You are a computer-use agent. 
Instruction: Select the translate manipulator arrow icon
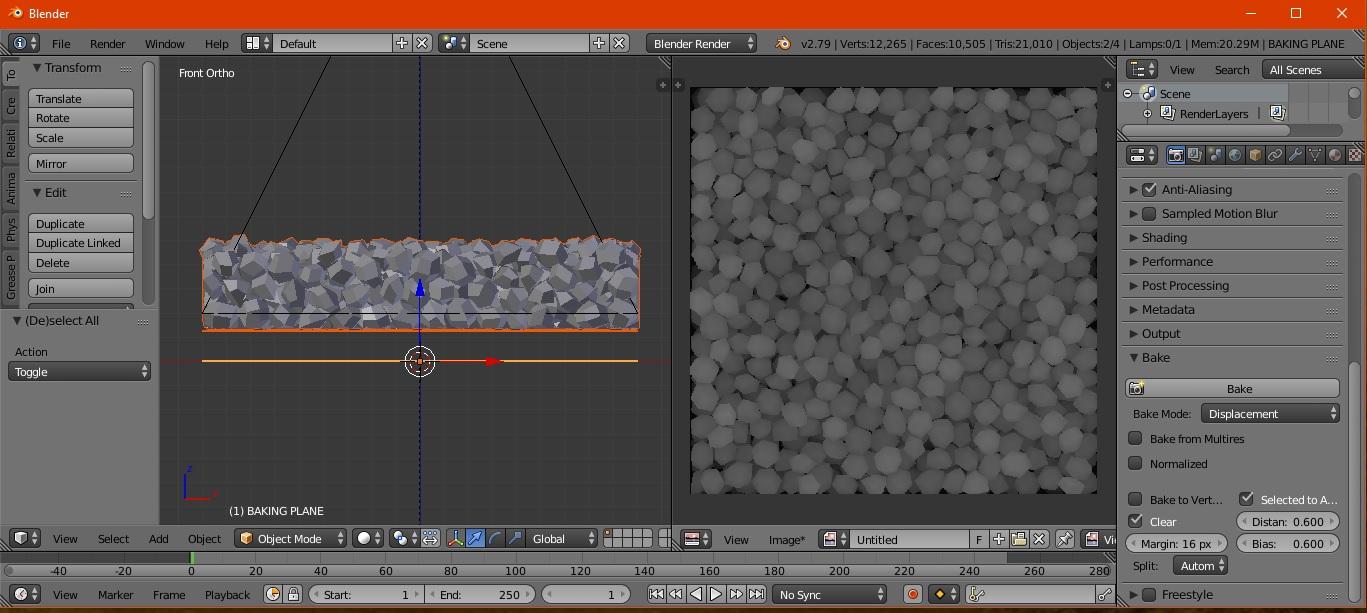[475, 539]
